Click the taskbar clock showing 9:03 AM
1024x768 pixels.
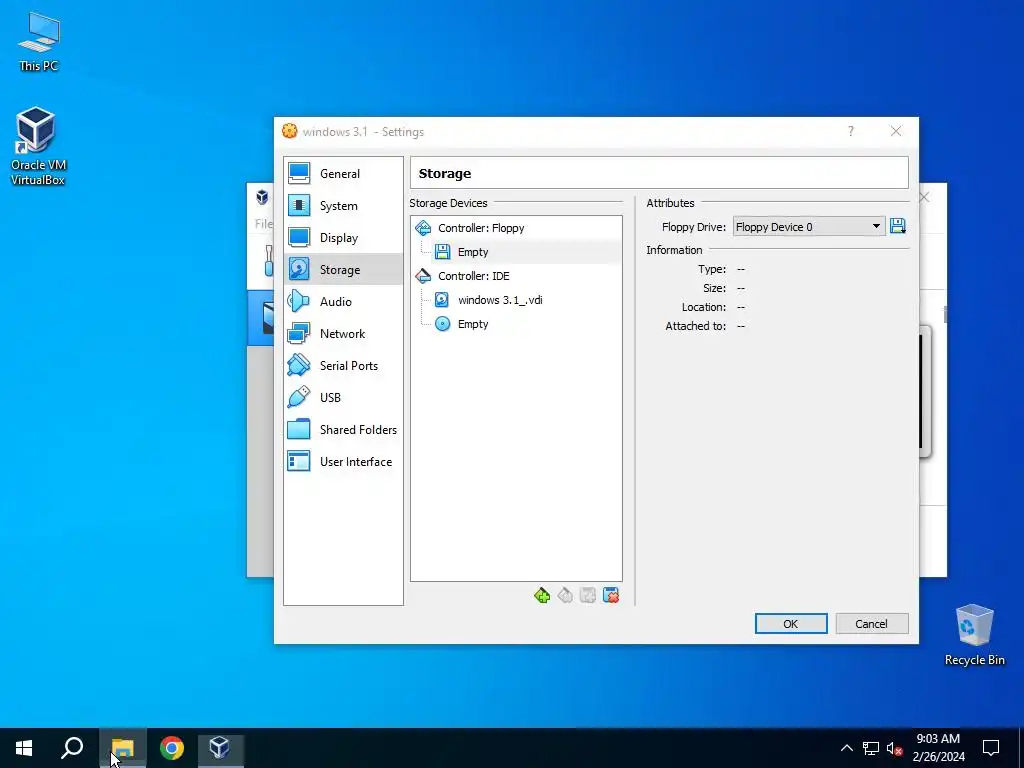pos(938,748)
